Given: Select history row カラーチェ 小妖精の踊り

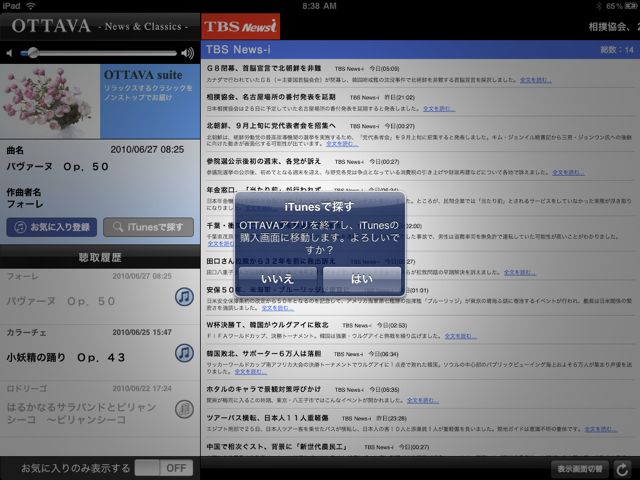Looking at the screenshot, I should pos(100,353).
